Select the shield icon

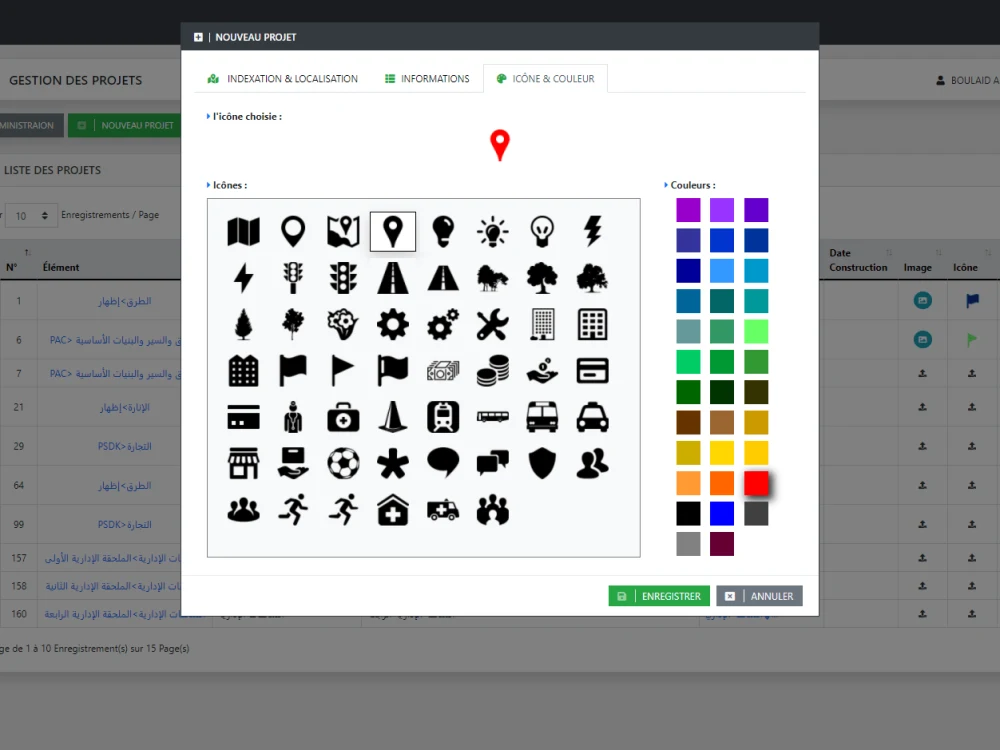[x=542, y=464]
